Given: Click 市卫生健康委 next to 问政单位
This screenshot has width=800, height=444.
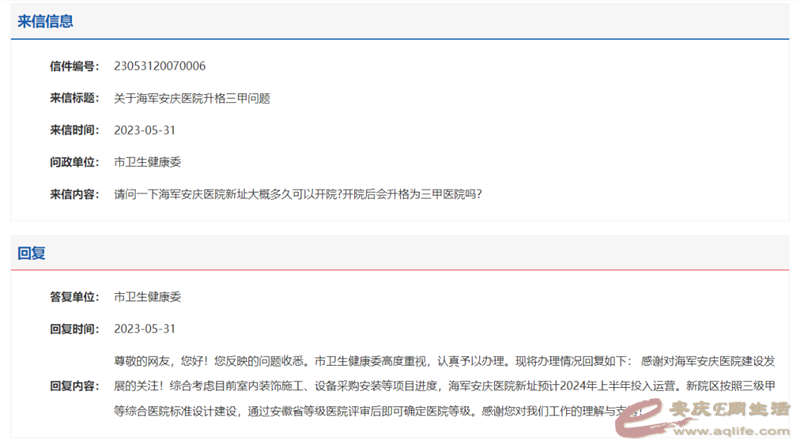Looking at the screenshot, I should click(x=147, y=162).
